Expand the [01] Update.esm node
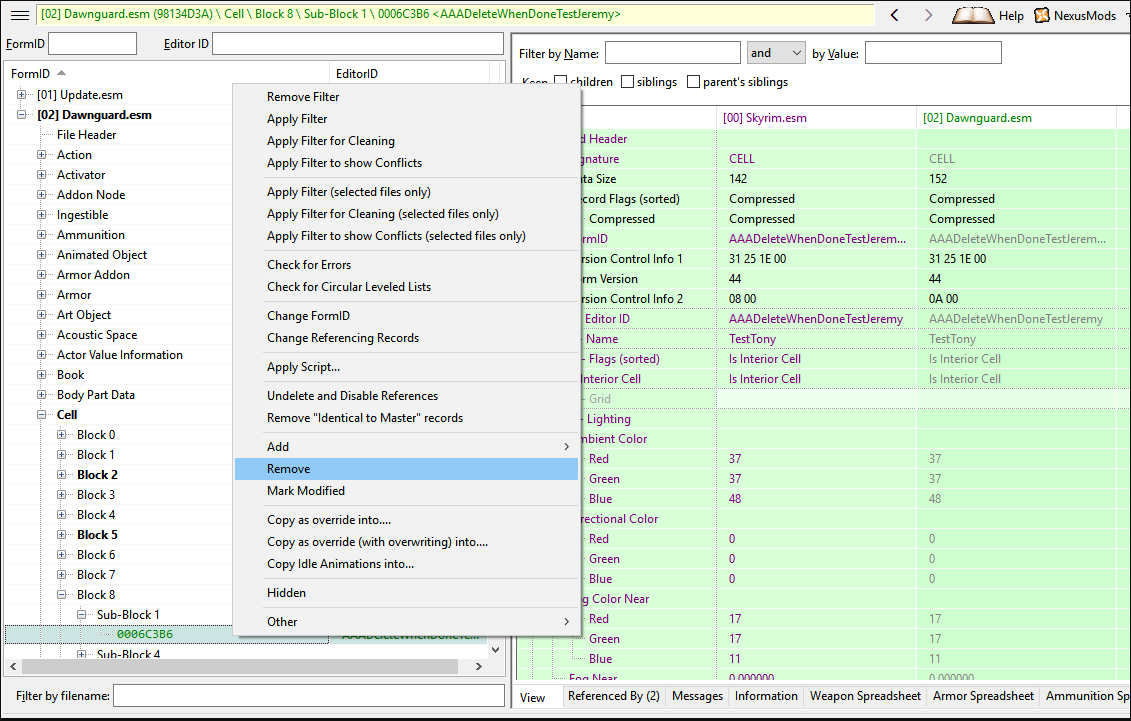The image size is (1131, 721). coord(22,94)
